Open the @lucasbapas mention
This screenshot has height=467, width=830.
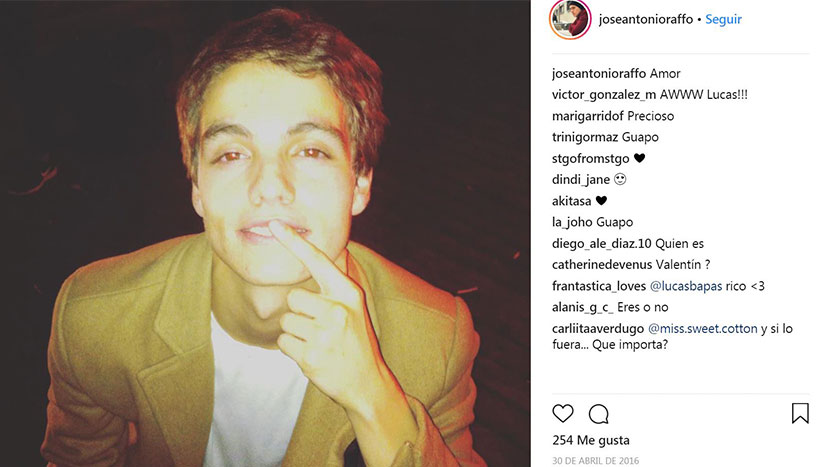tap(685, 286)
